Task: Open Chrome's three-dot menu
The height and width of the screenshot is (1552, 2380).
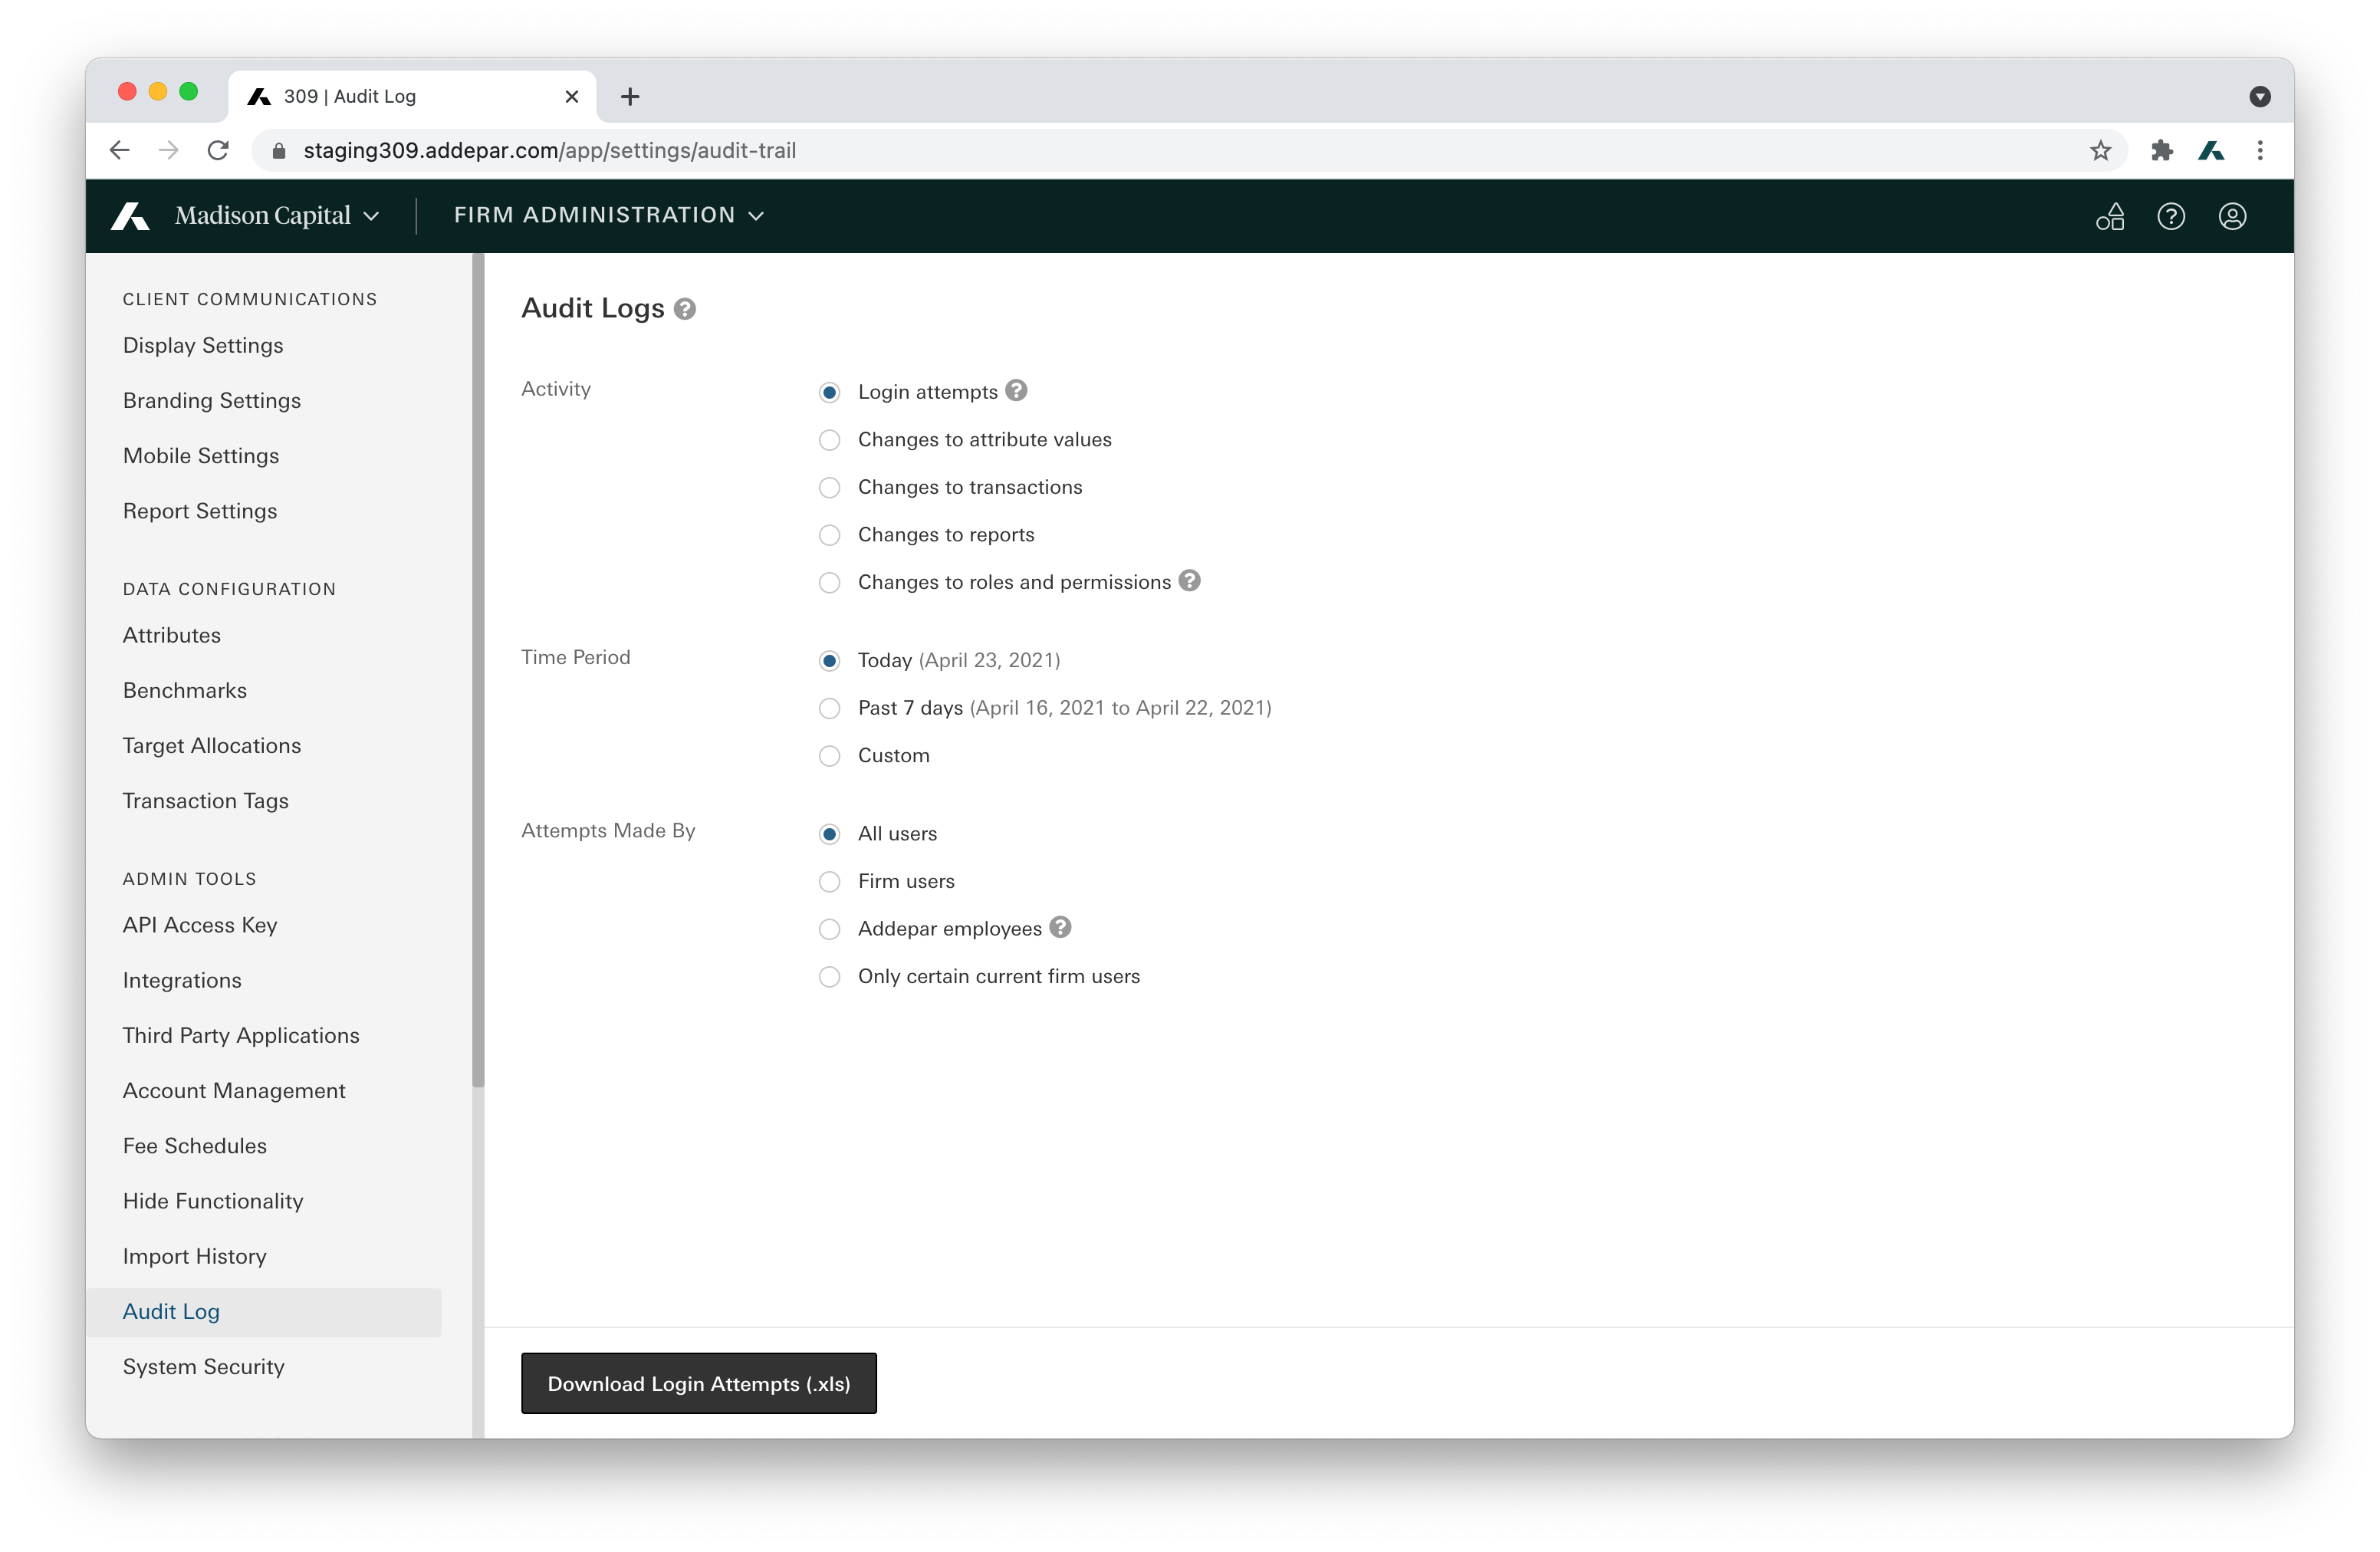Action: pos(2260,151)
